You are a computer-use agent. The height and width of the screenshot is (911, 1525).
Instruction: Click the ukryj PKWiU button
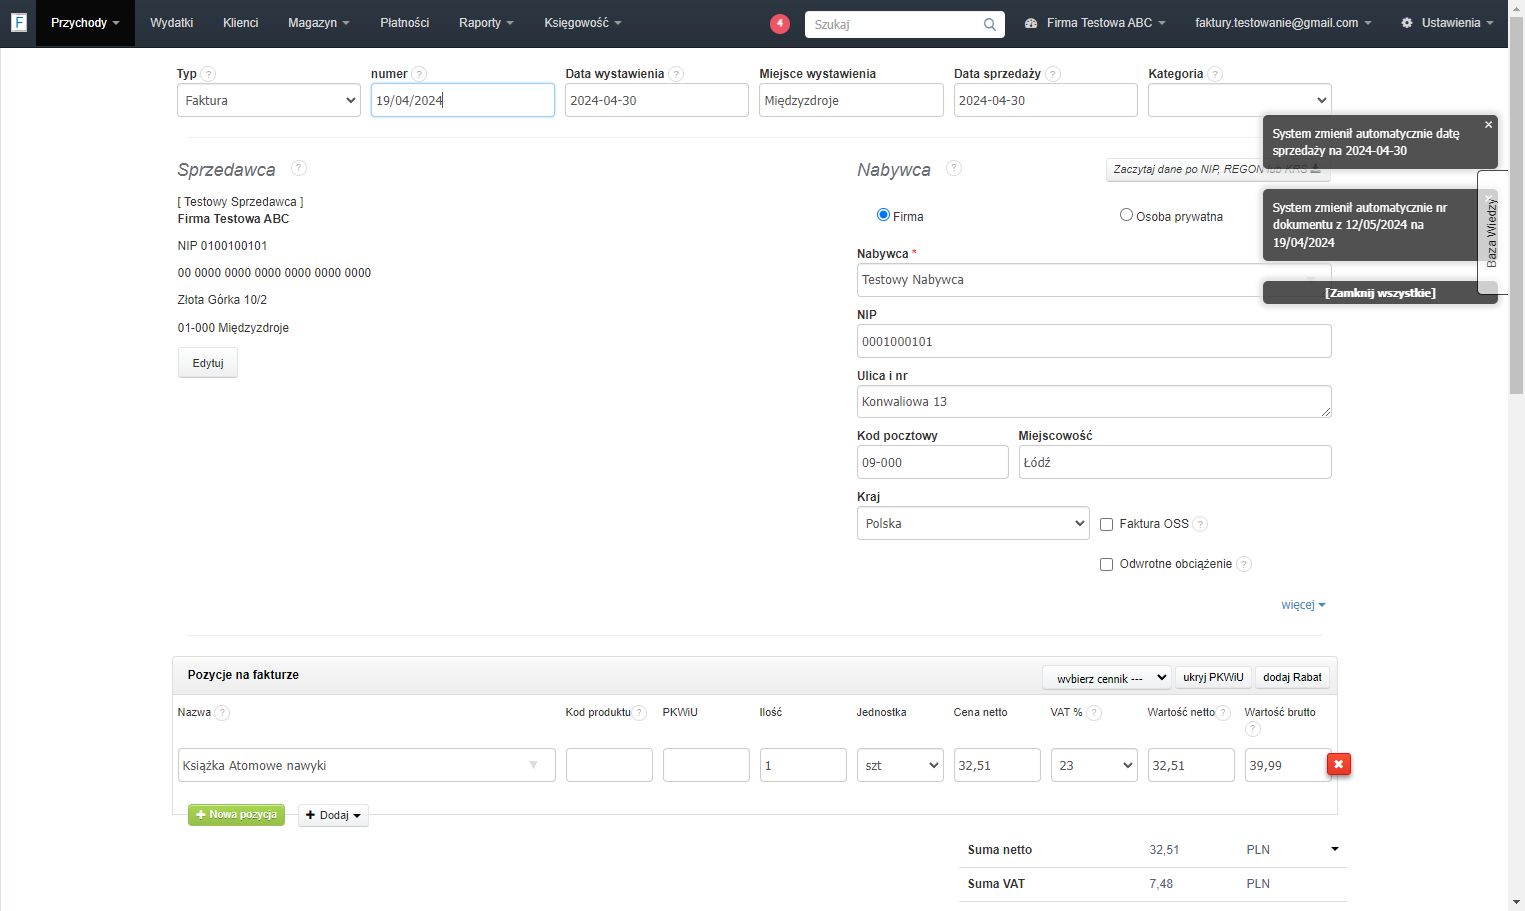click(1213, 678)
